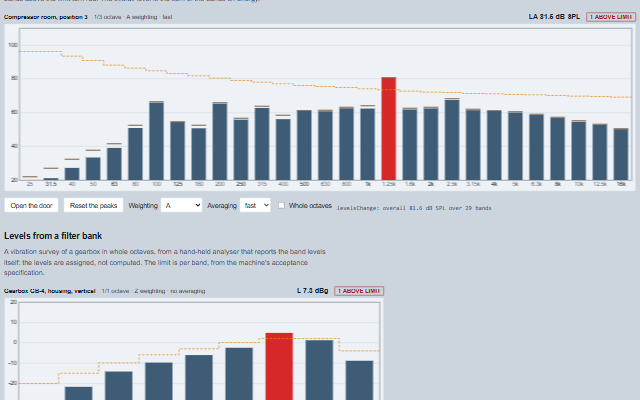Click the 1/3 octave · A weighting subtitle
640x400 pixels.
[133, 17]
